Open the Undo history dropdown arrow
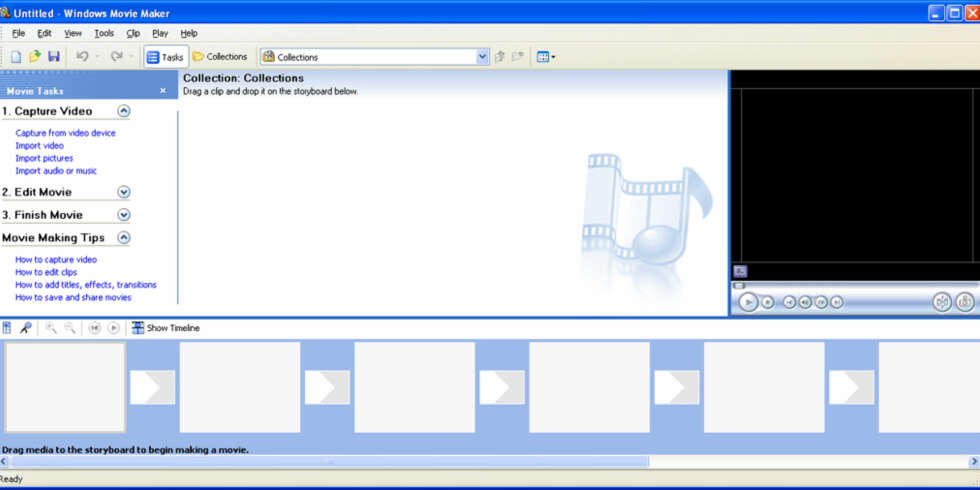This screenshot has width=980, height=490. [x=98, y=57]
